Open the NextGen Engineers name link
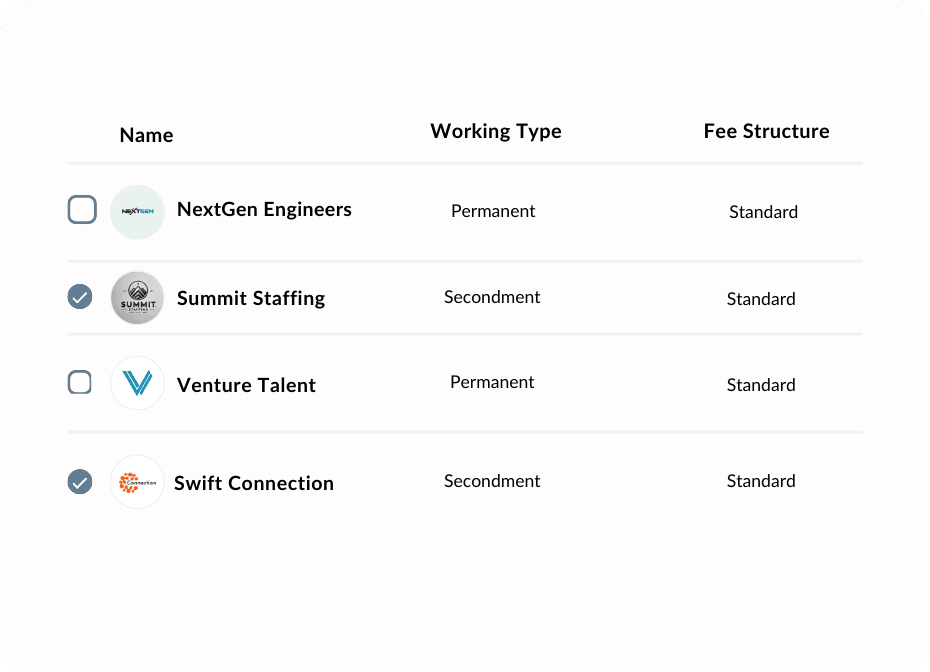The image size is (930, 672). point(264,209)
